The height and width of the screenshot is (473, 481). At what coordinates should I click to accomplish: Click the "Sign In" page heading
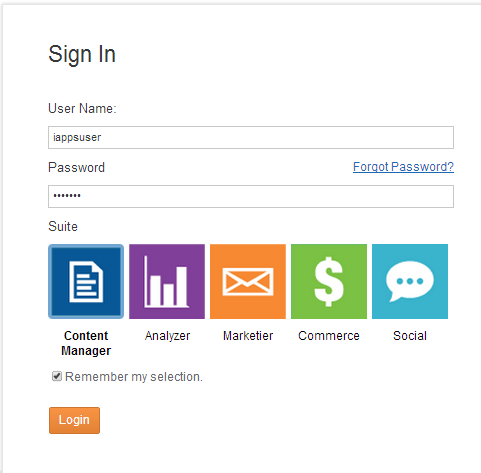[x=82, y=54]
